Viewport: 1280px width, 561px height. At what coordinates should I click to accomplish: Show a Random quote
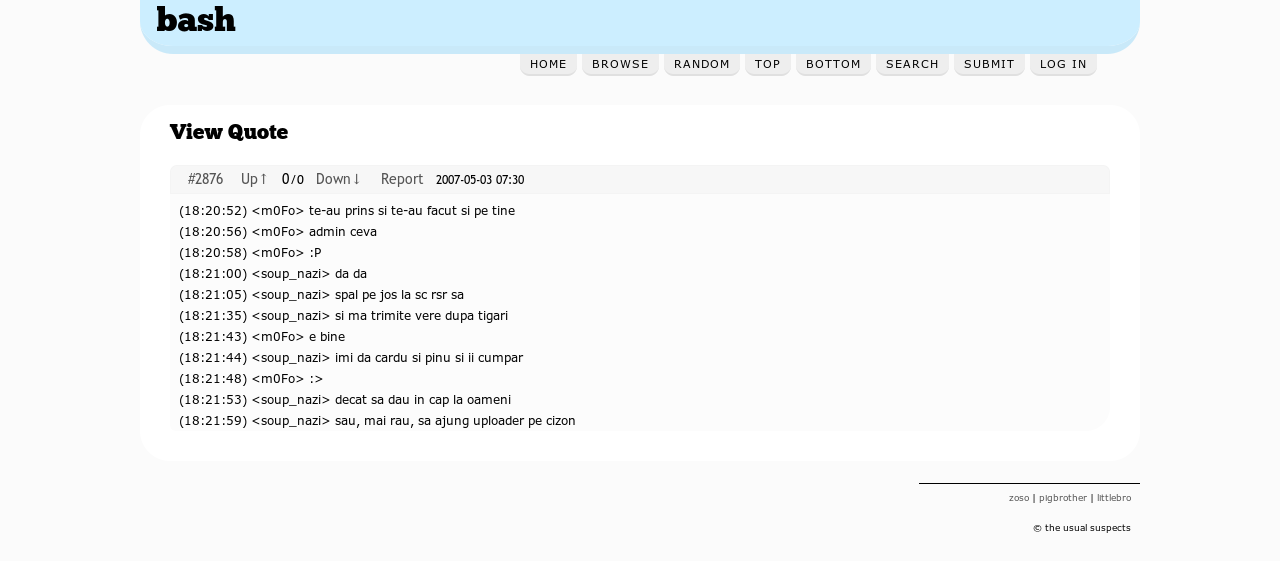[702, 64]
